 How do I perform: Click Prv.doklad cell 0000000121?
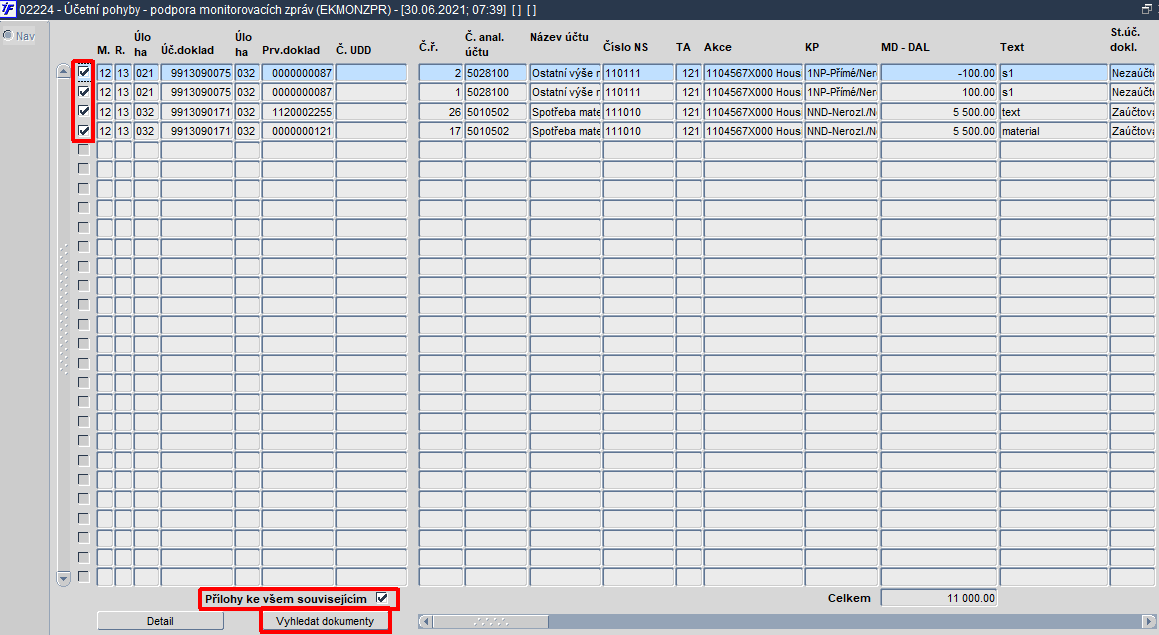298,131
